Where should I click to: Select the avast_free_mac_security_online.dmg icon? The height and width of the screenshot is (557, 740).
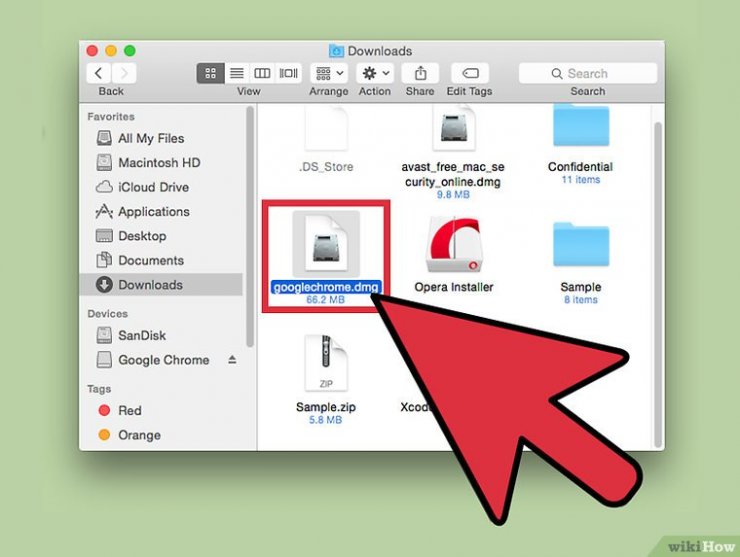453,127
